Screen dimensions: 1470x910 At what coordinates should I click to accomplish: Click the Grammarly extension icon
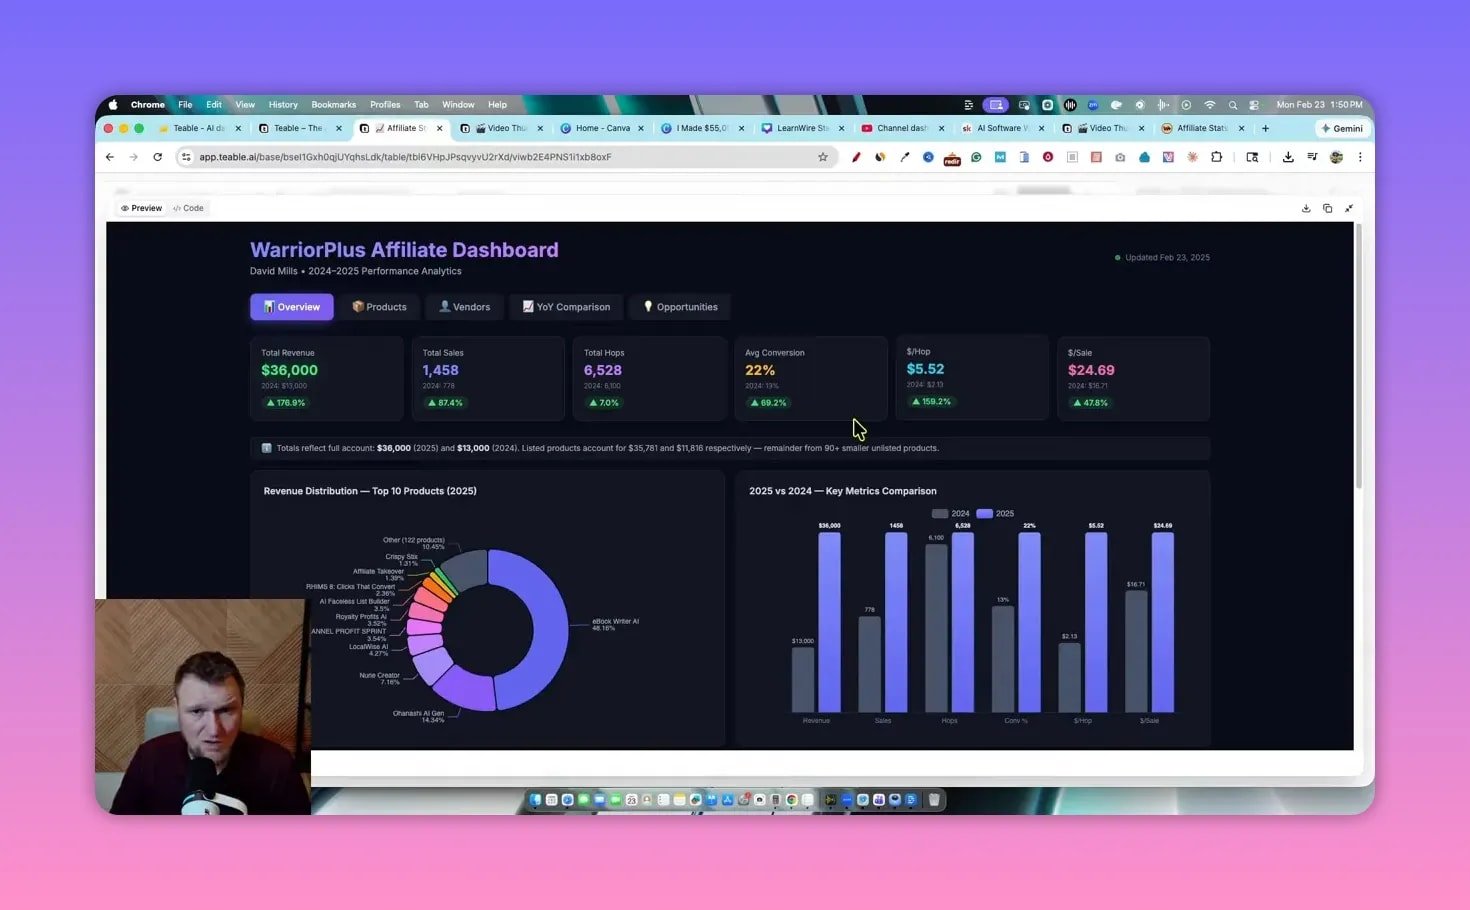(976, 157)
